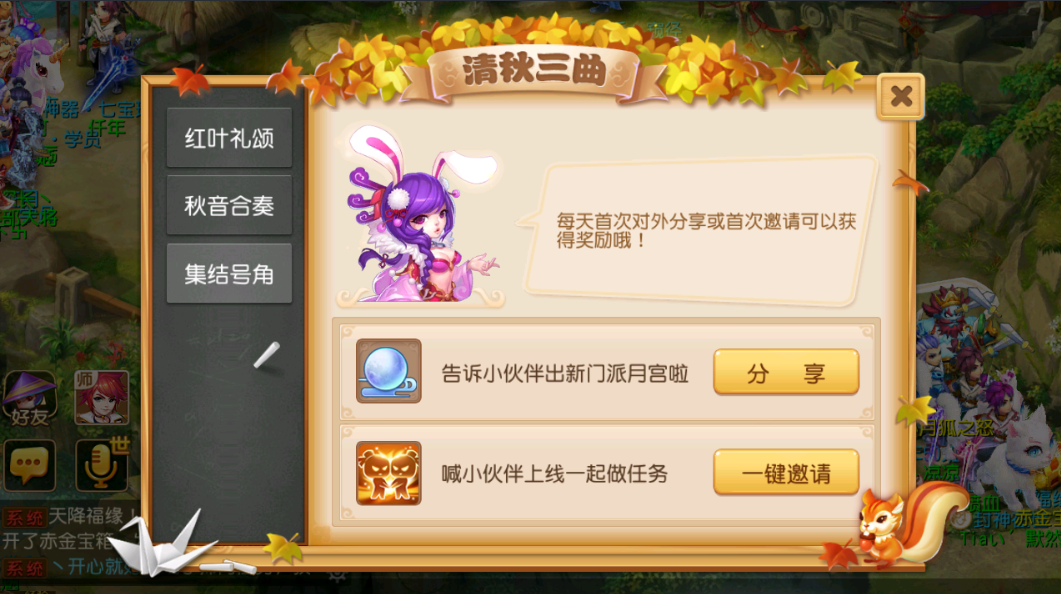Image resolution: width=1061 pixels, height=594 pixels.
Task: Open the 好友 friends icon
Action: click(x=30, y=398)
